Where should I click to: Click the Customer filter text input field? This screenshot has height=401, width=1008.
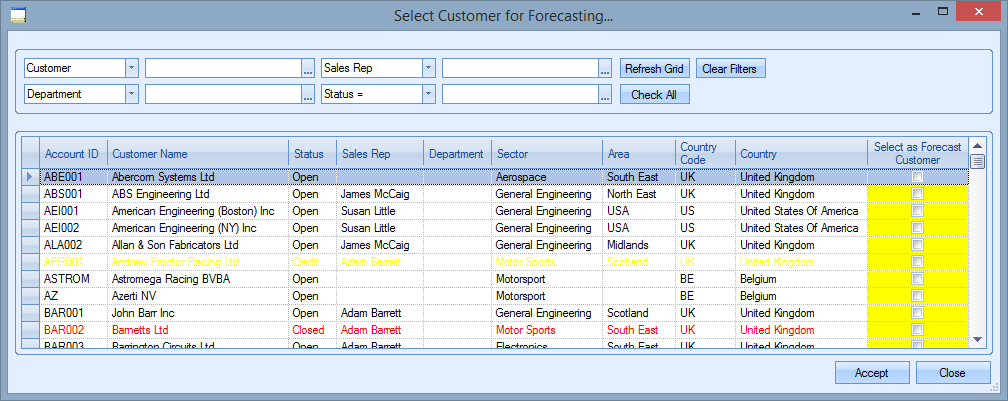tap(223, 69)
